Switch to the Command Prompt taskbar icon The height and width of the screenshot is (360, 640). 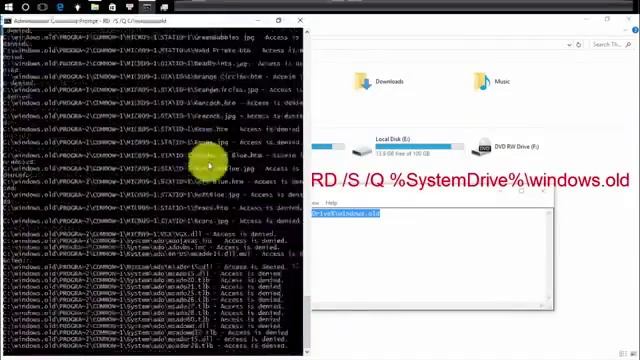[x=147, y=7]
